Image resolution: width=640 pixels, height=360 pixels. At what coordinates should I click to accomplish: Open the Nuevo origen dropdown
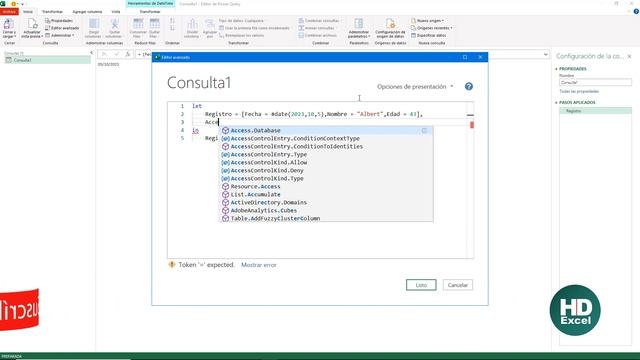coord(427,20)
